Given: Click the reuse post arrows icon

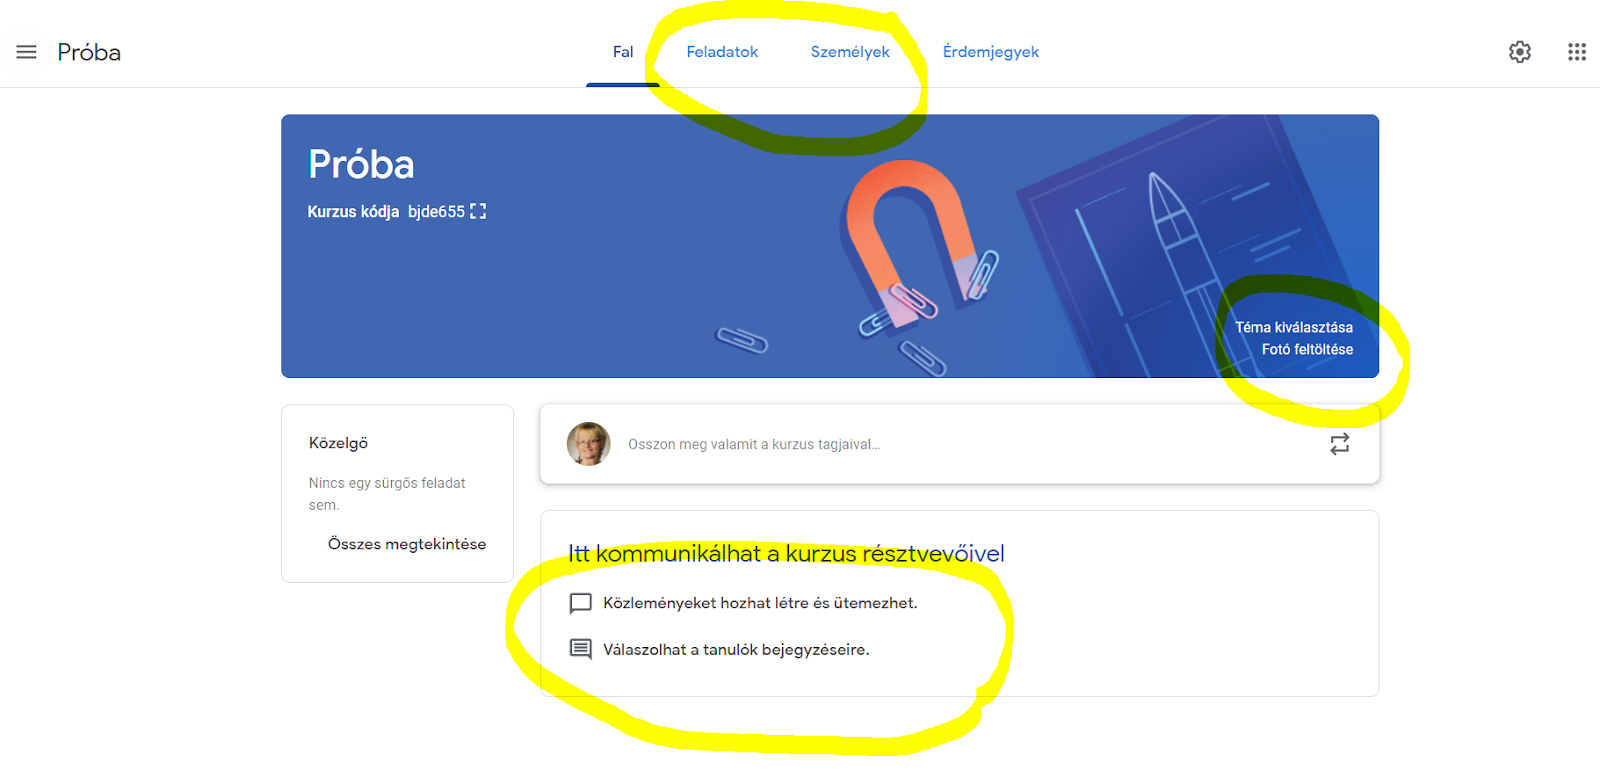Looking at the screenshot, I should (x=1339, y=444).
